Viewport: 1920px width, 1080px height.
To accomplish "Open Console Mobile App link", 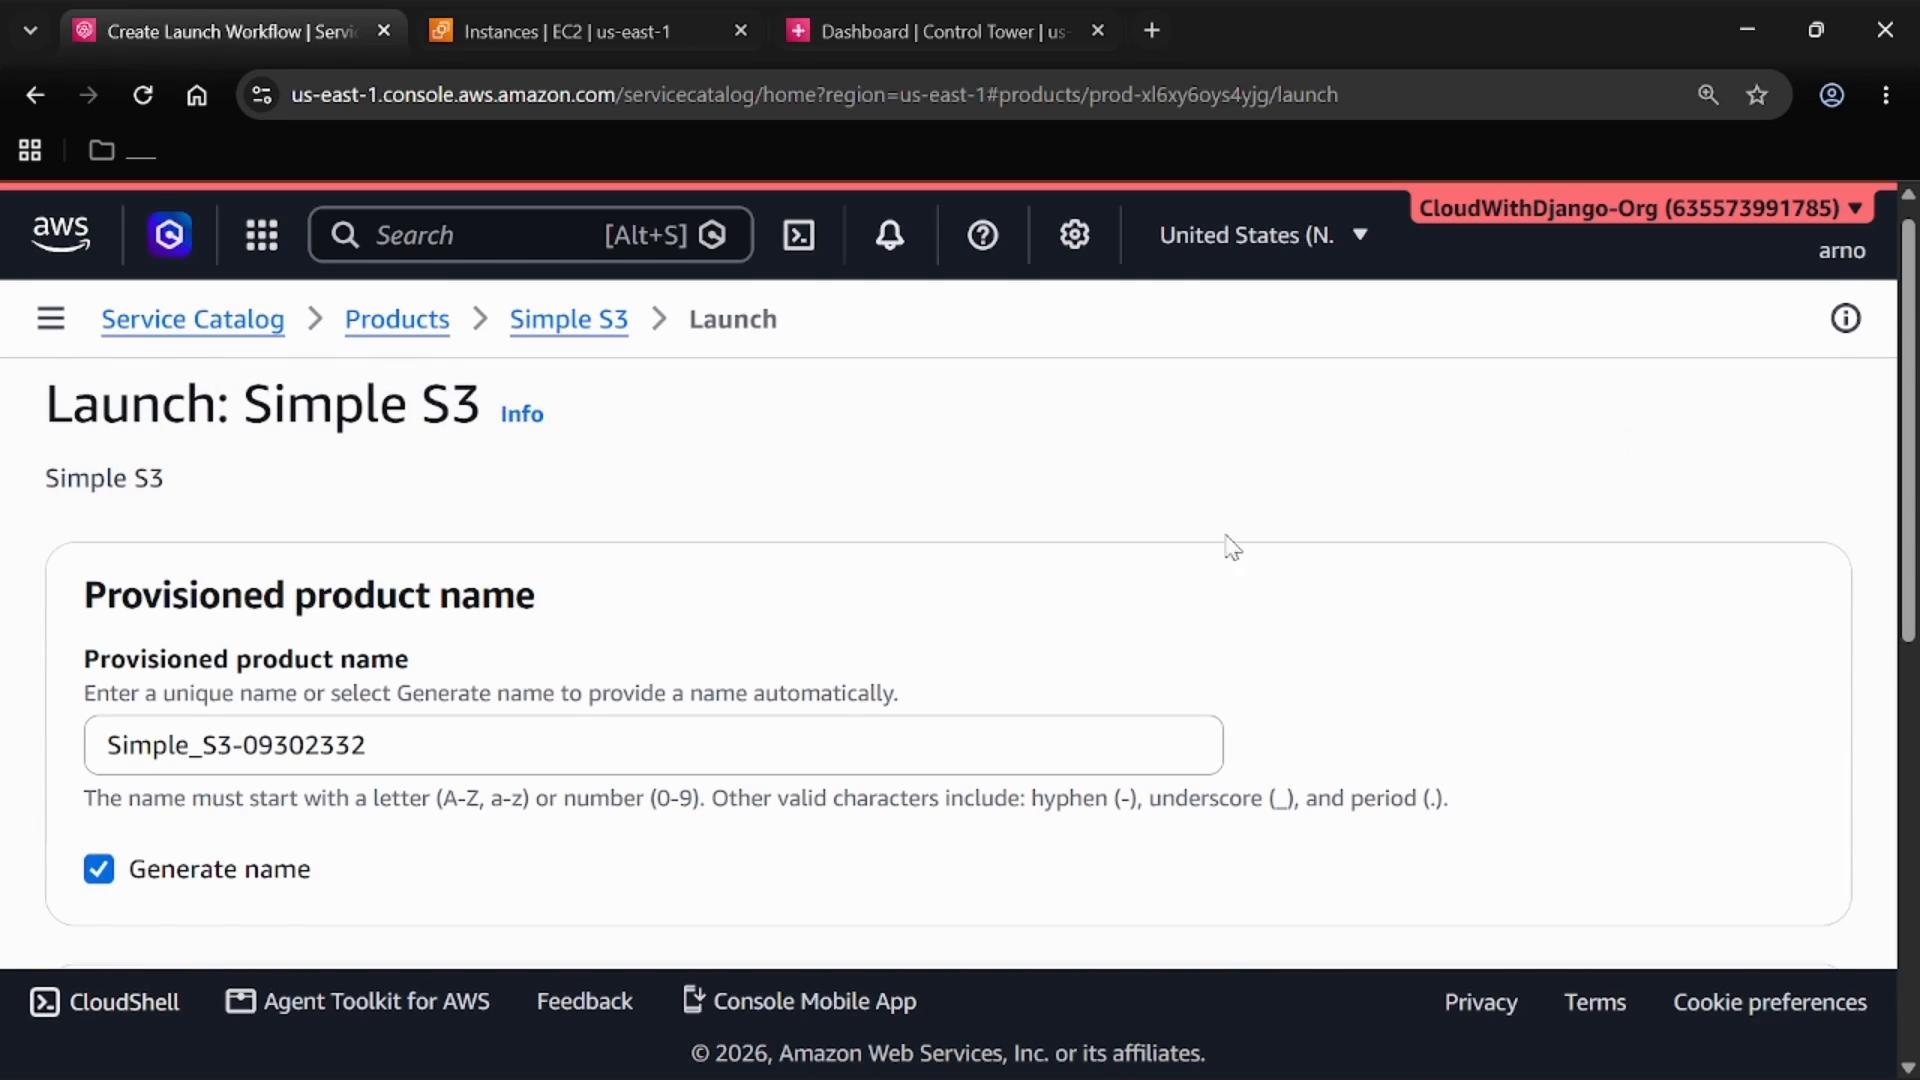I will (800, 1001).
